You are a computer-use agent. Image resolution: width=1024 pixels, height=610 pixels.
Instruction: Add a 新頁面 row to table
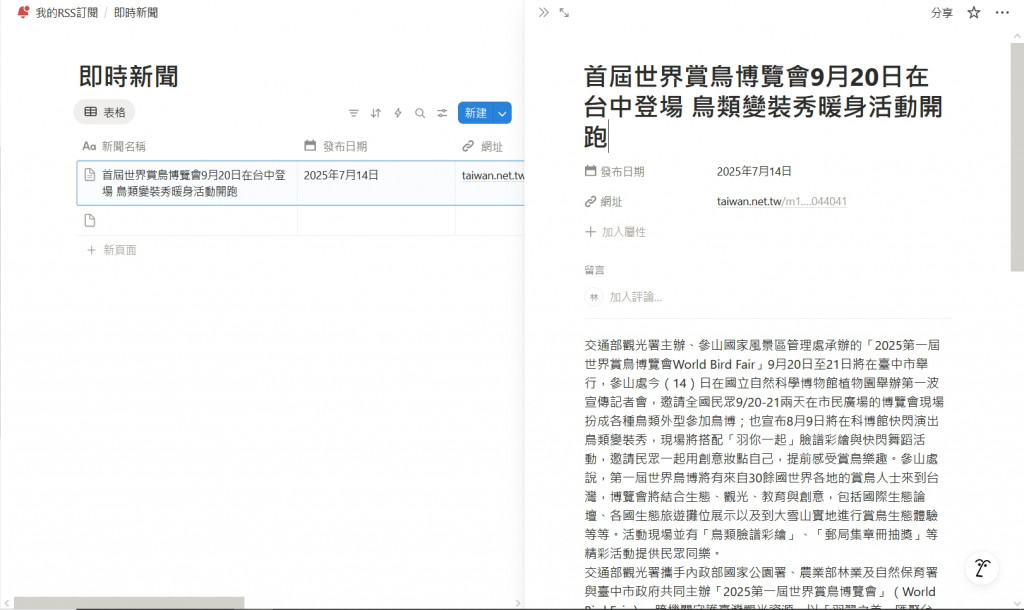click(x=112, y=250)
